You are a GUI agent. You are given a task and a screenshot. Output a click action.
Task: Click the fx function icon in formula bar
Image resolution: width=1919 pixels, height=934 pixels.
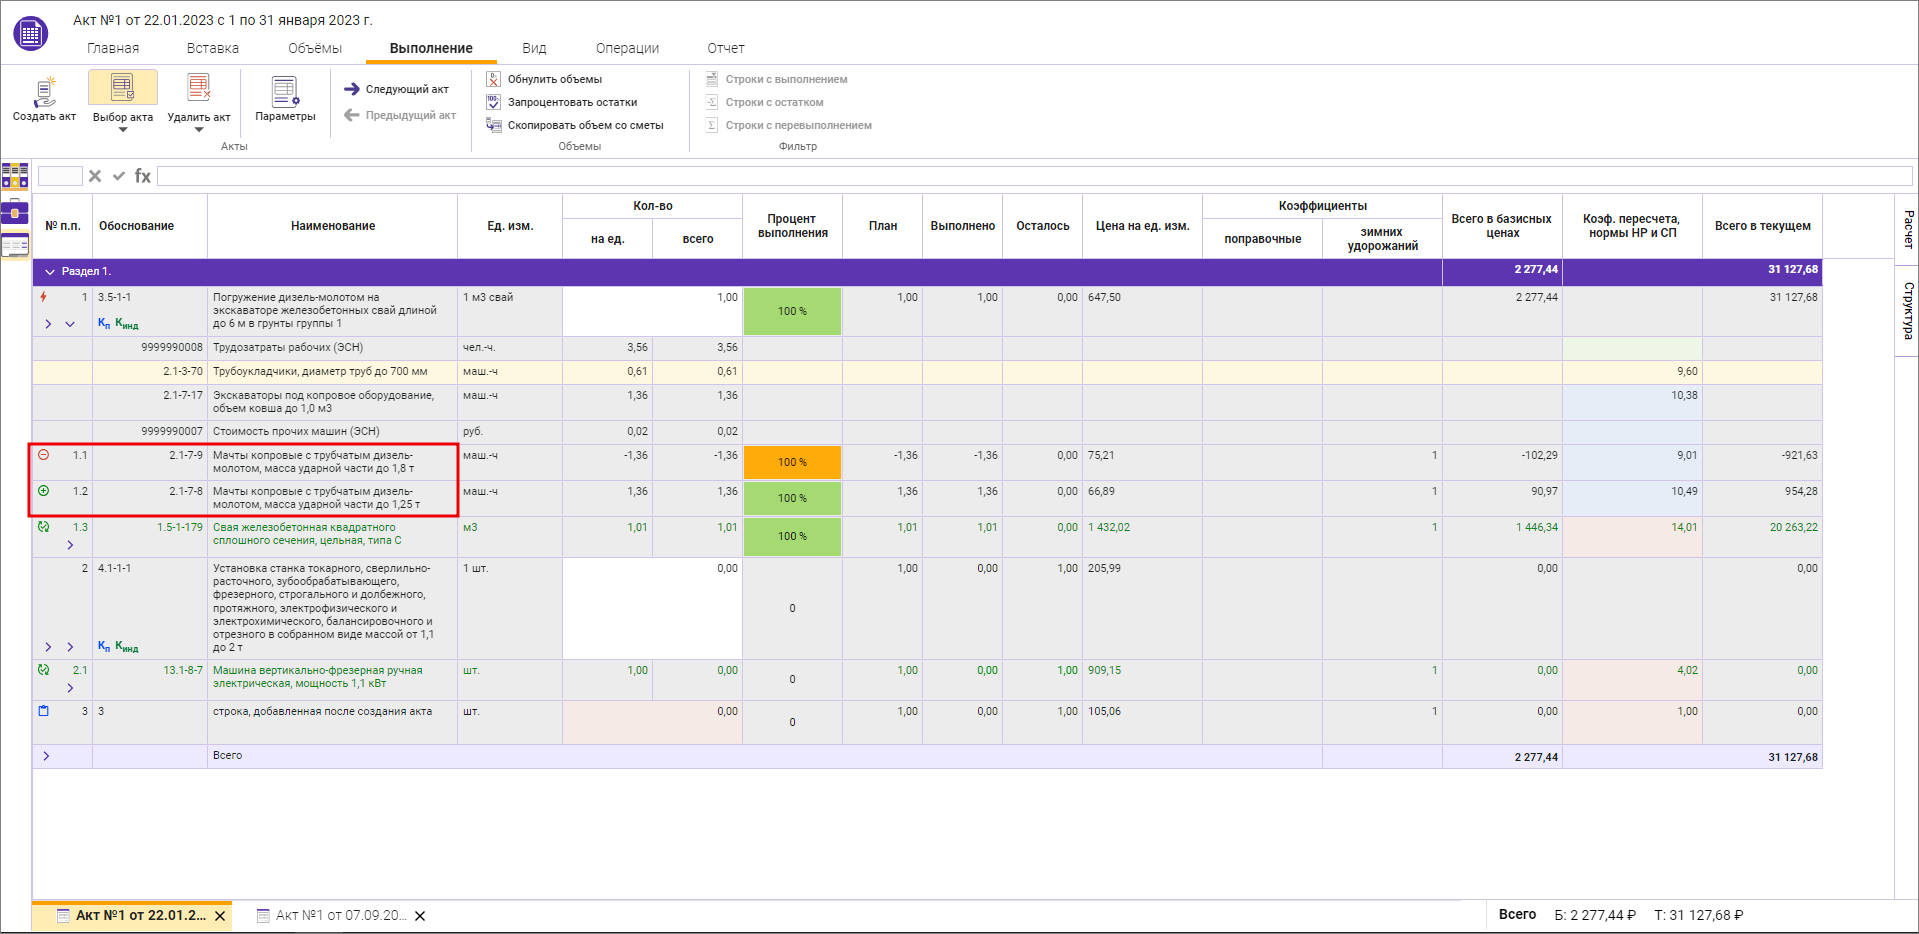pyautogui.click(x=143, y=176)
